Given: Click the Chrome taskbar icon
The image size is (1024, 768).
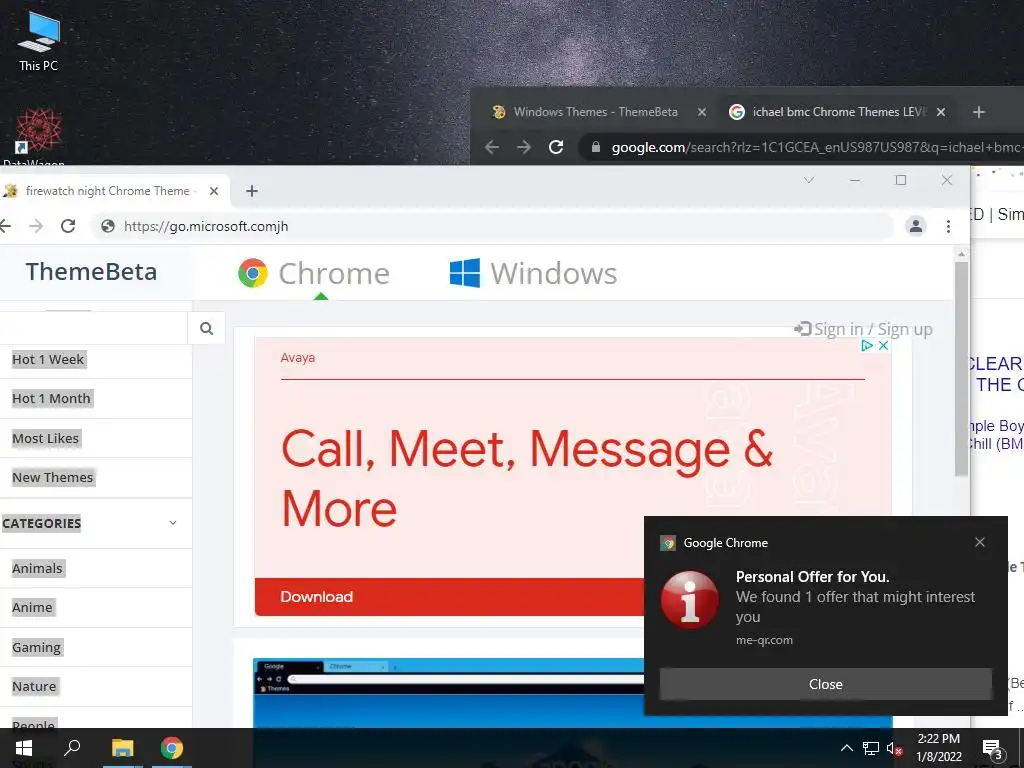Looking at the screenshot, I should 172,748.
